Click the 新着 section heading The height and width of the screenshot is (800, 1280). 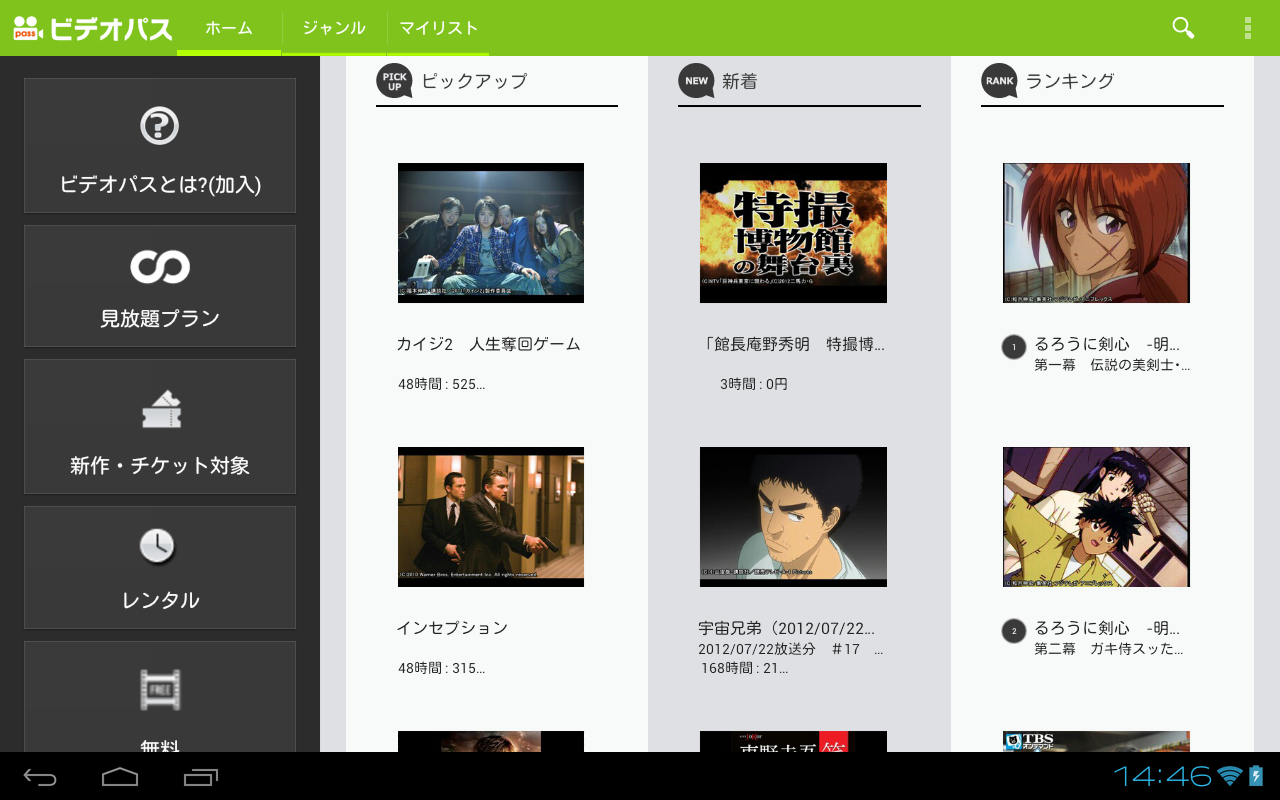point(740,81)
